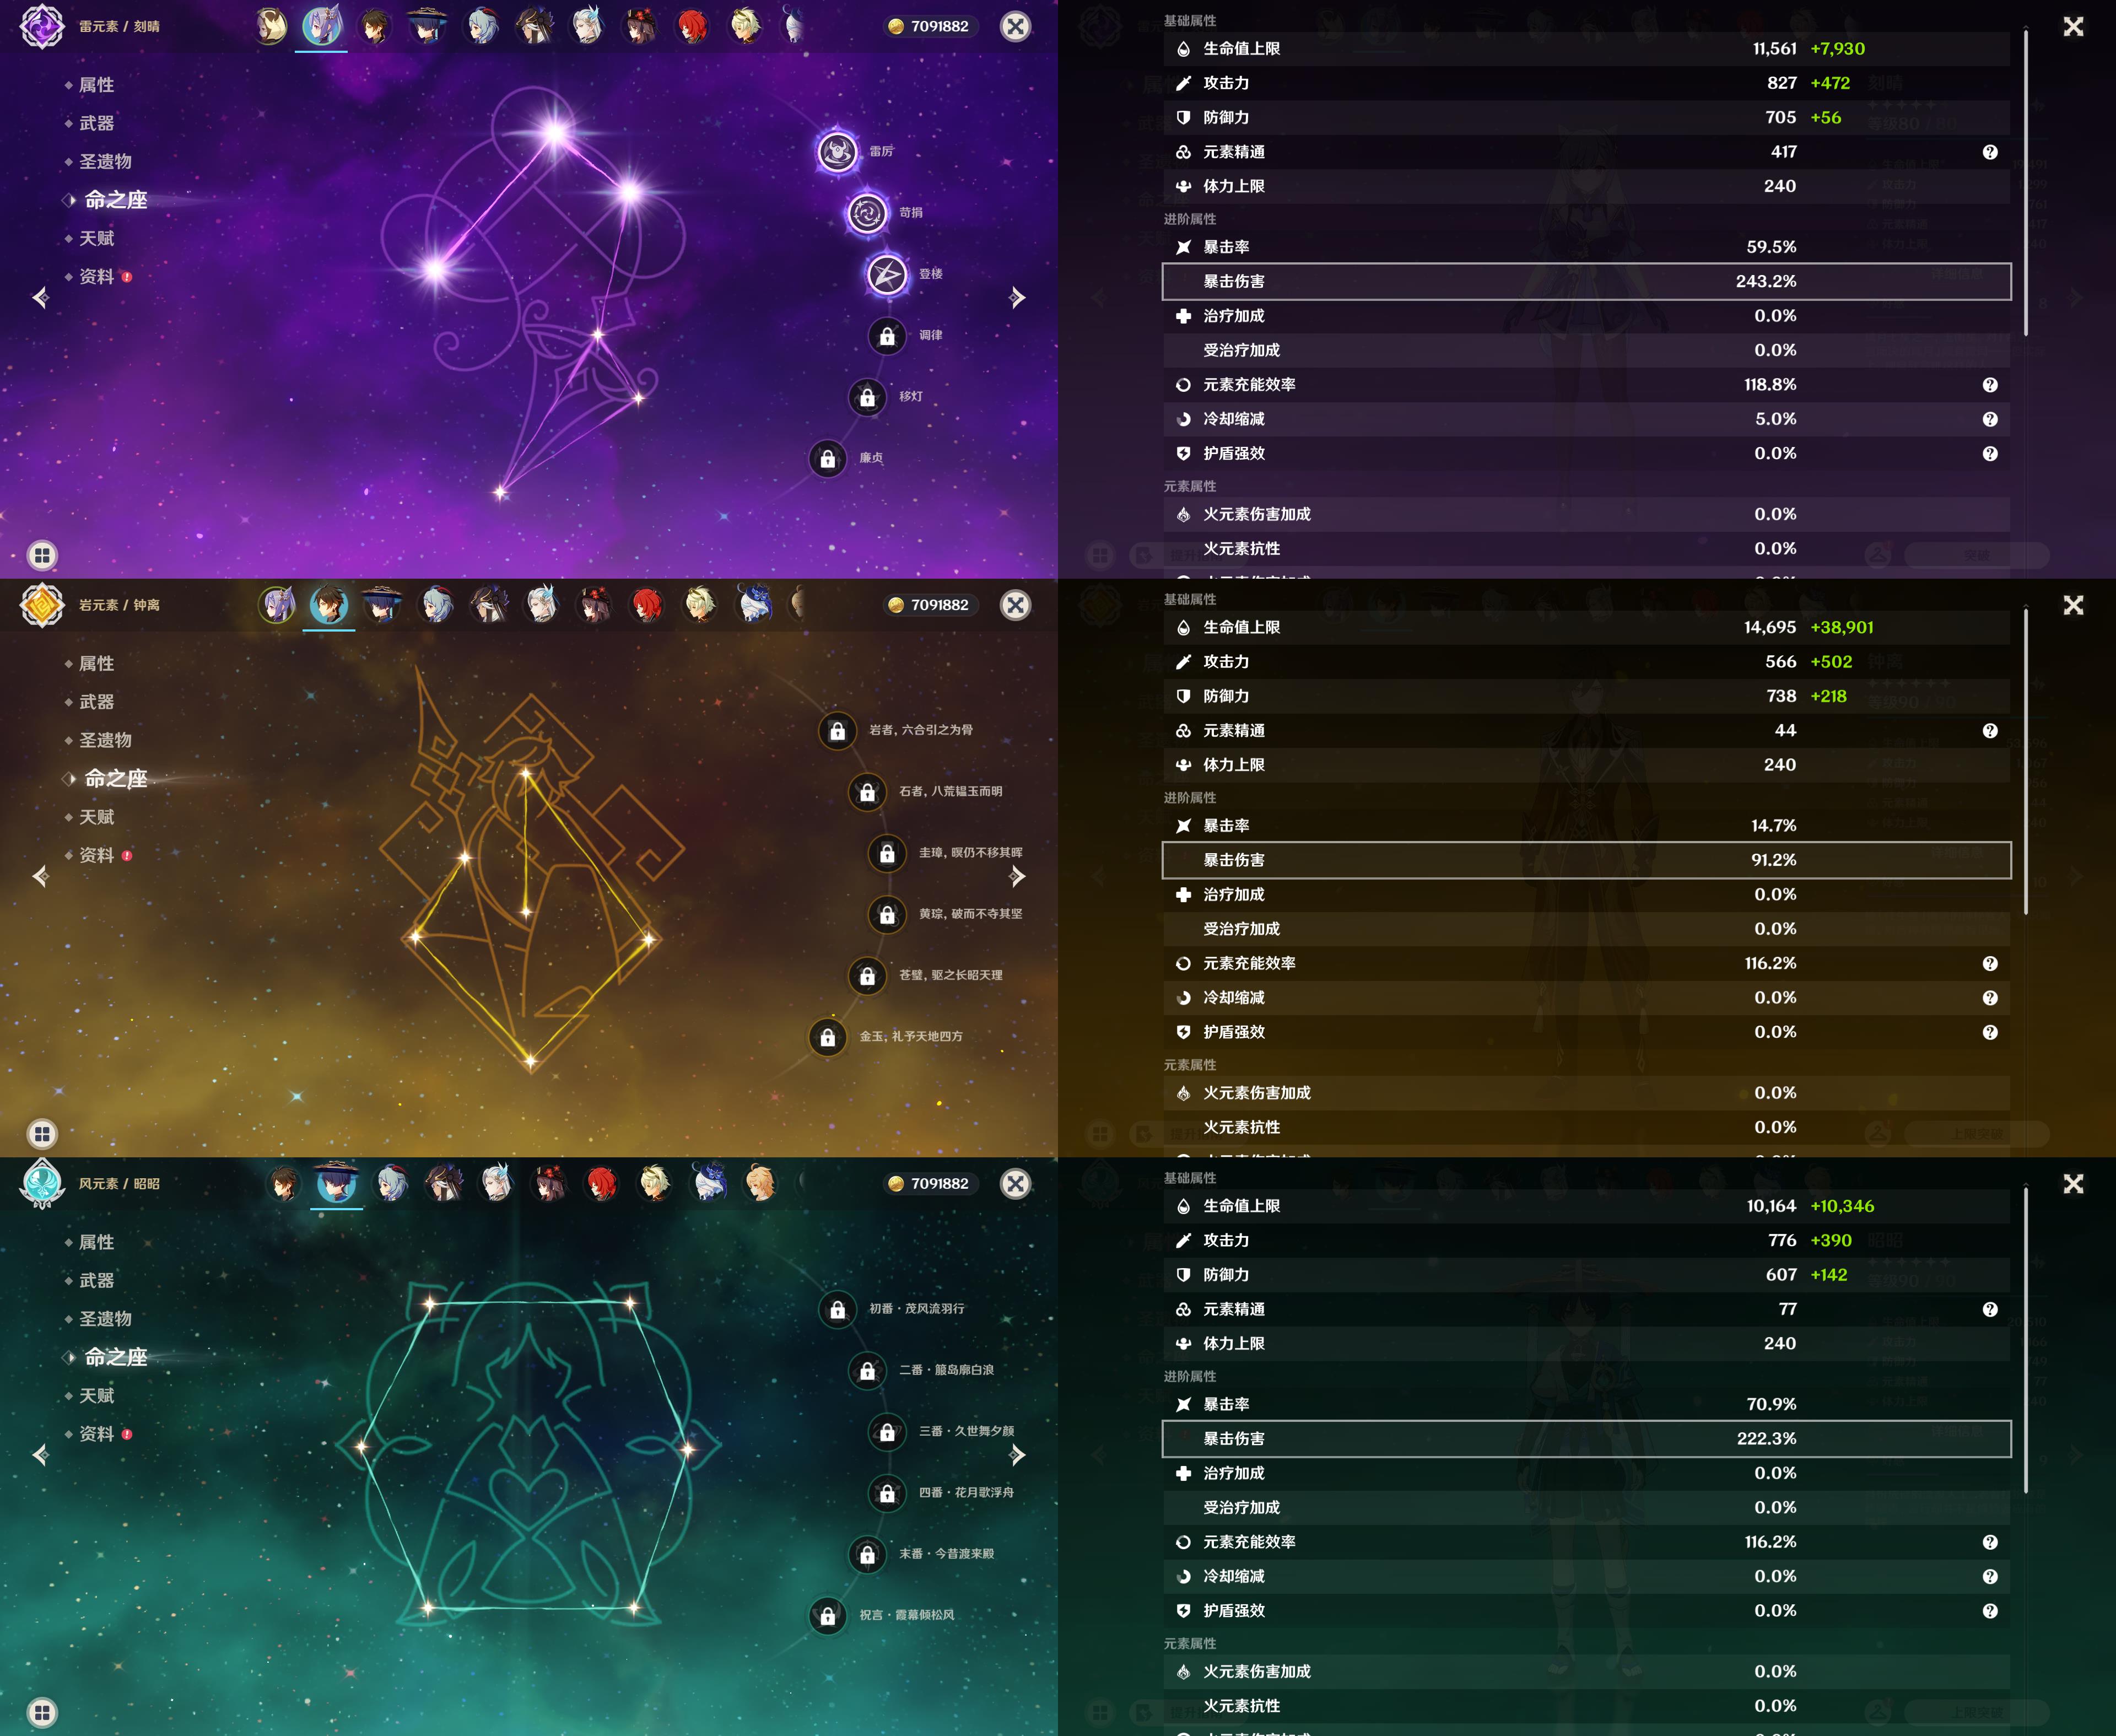Click the 岩元素 element emblem beside 钟离
The height and width of the screenshot is (1736, 2116).
click(42, 605)
